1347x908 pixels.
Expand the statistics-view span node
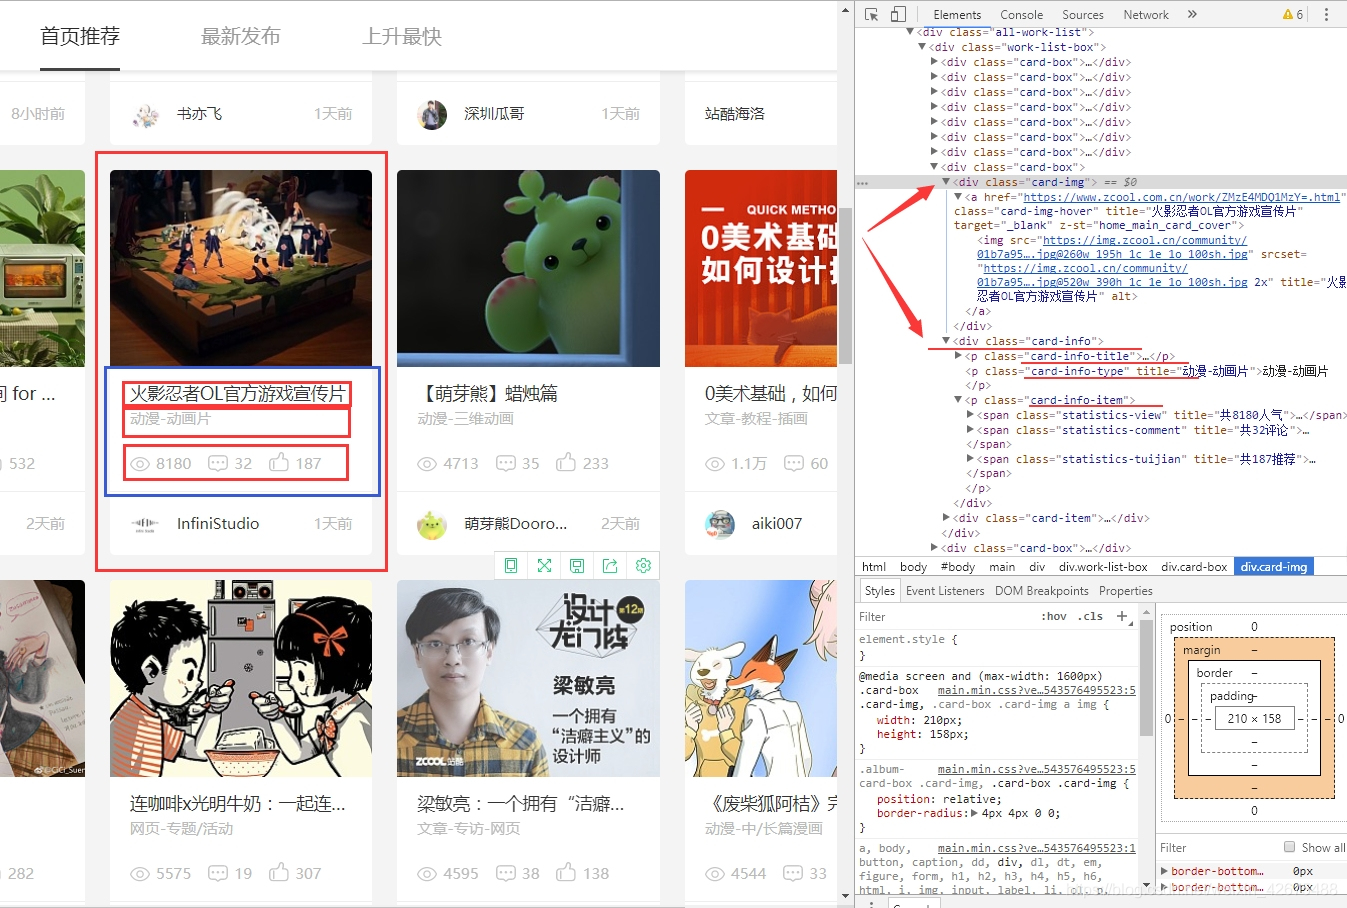click(x=970, y=415)
